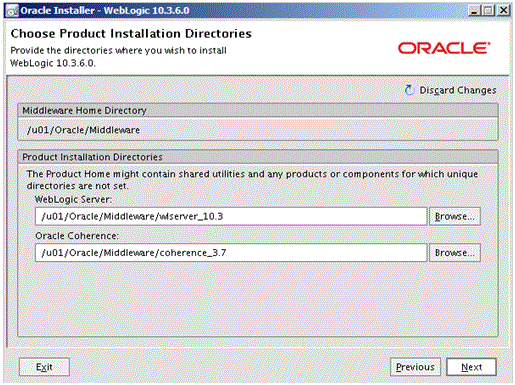The image size is (515, 385).
Task: Maximize the Oracle Installer window
Action: point(488,11)
